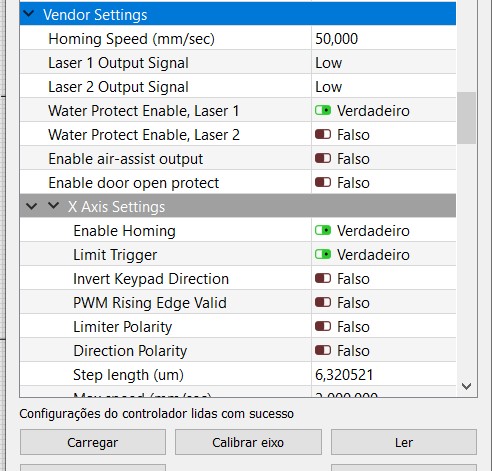Flip the Limiter Polarity switch

point(323,326)
